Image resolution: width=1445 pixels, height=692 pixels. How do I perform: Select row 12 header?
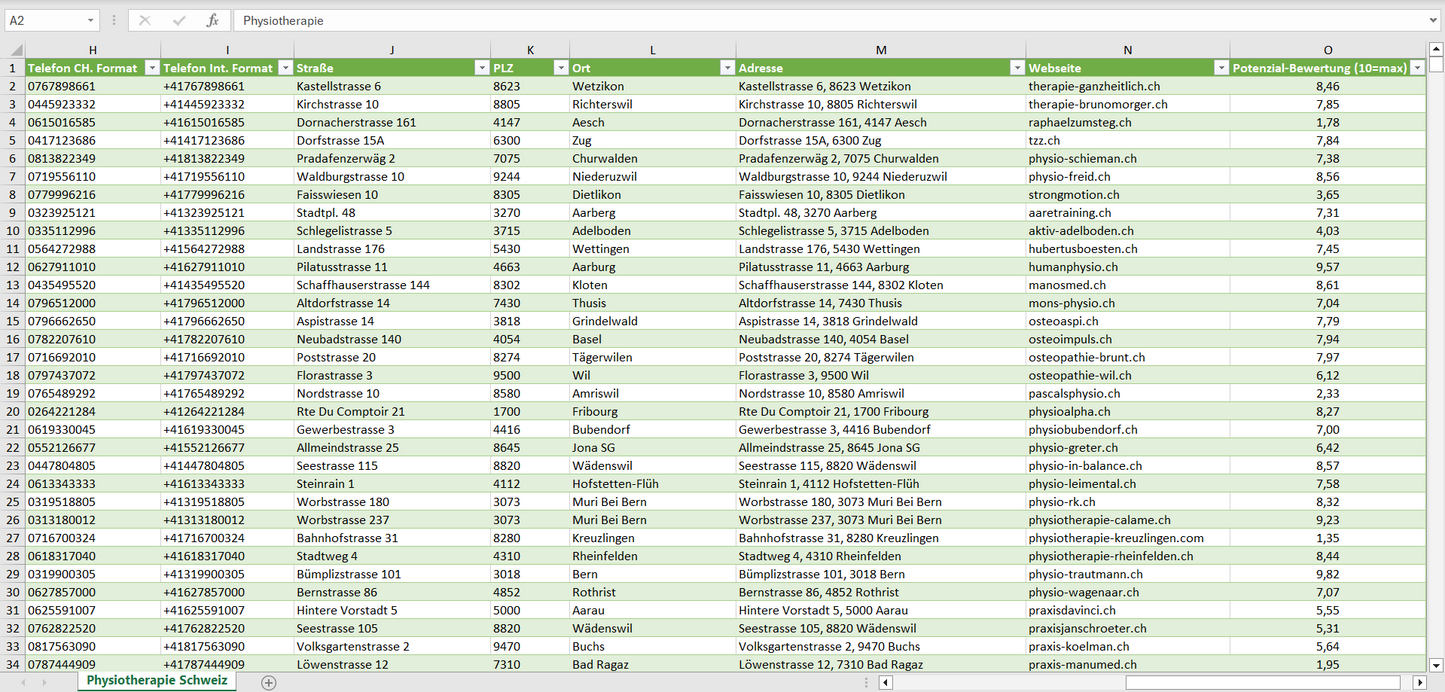point(14,267)
